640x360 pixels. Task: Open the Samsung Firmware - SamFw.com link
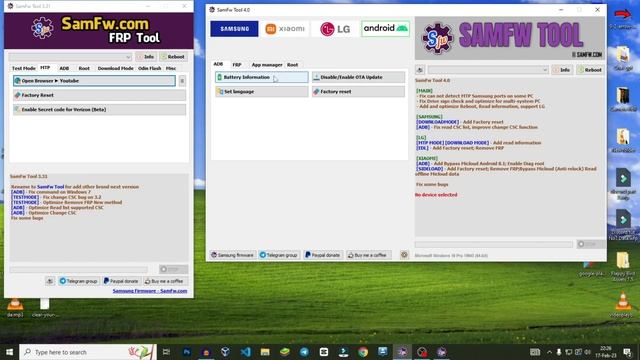tap(150, 291)
